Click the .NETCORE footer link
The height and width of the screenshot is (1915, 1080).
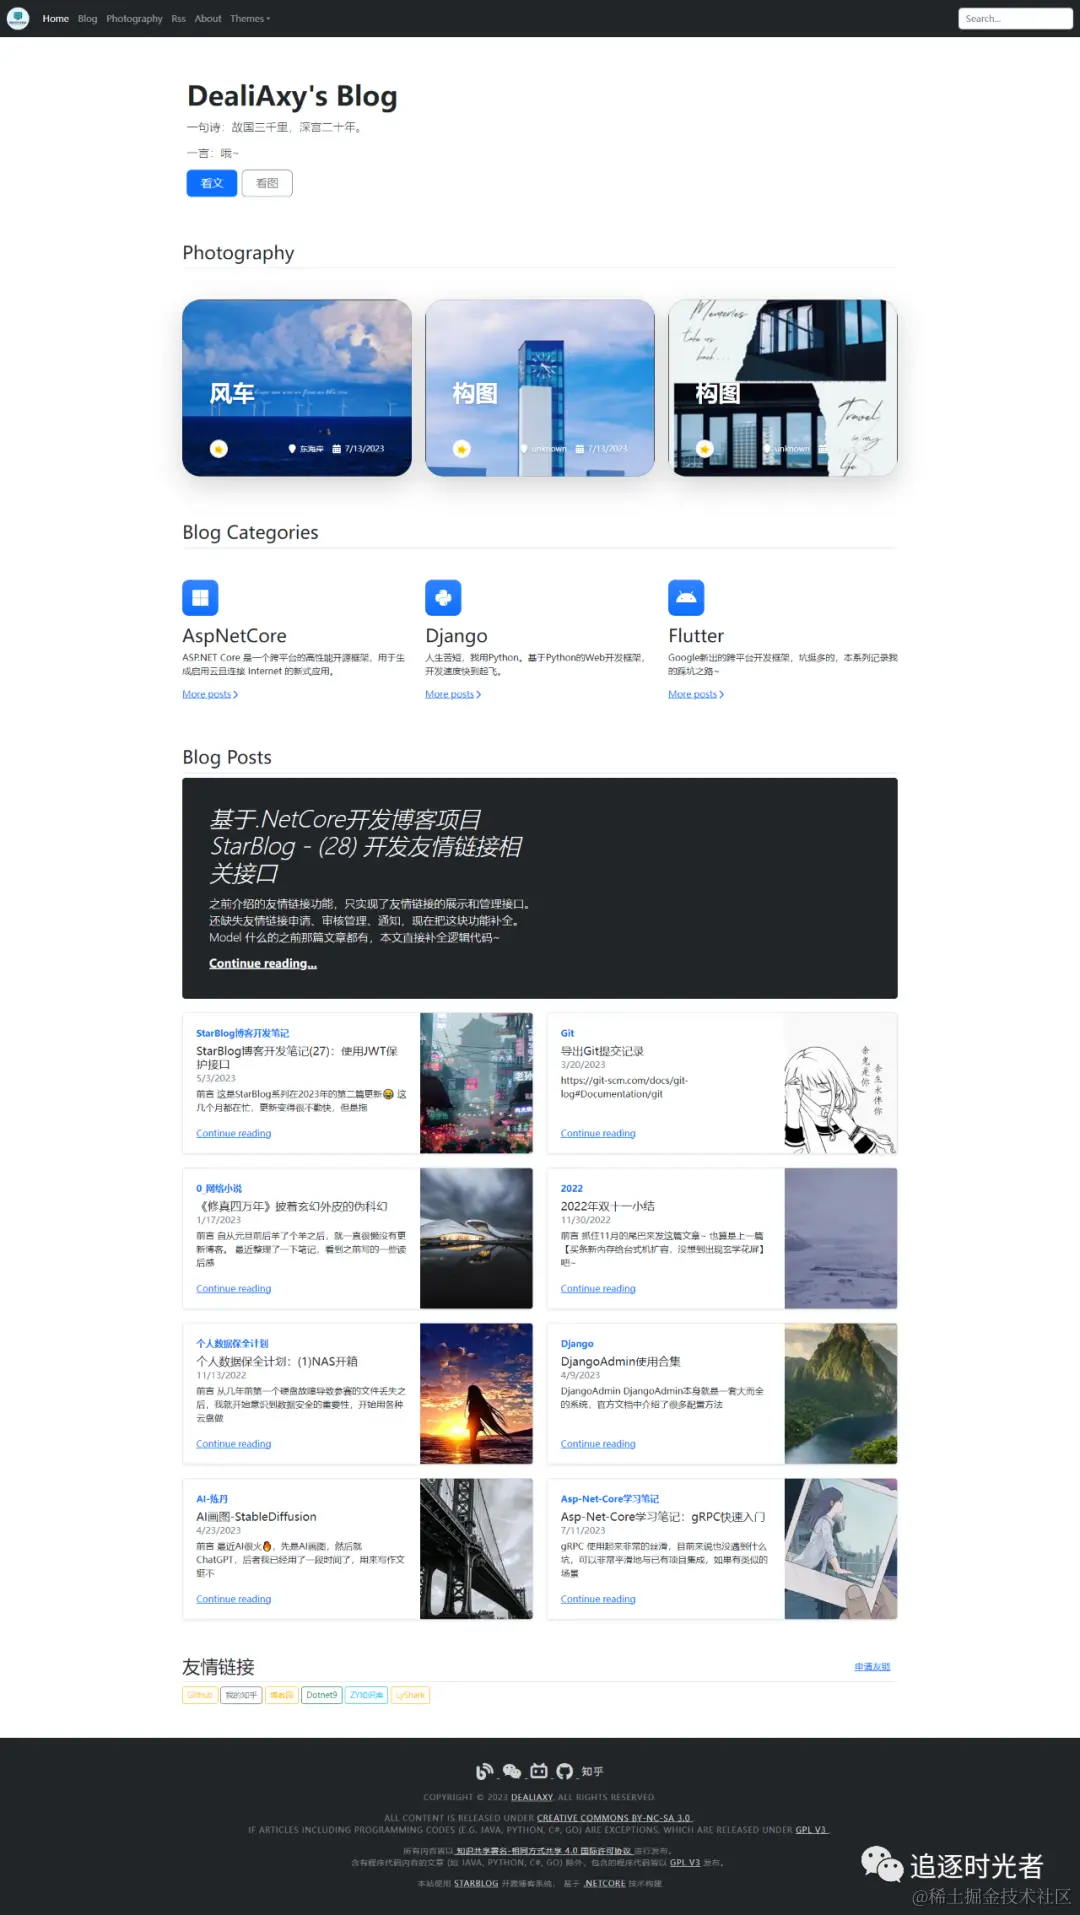click(604, 1883)
